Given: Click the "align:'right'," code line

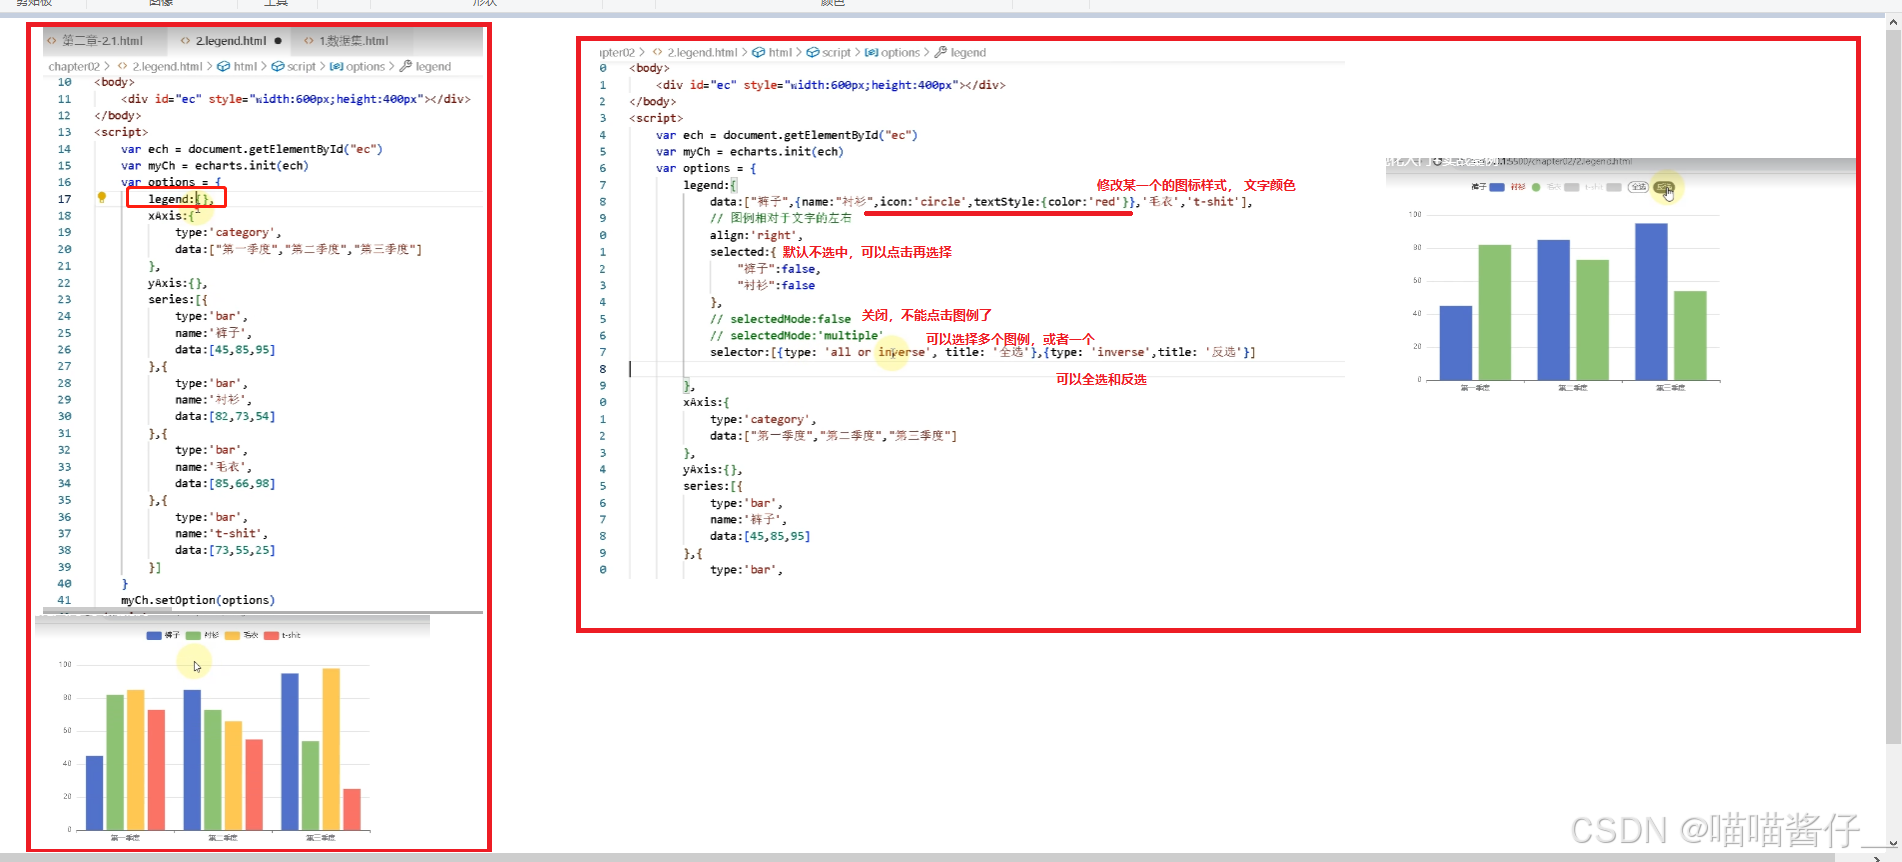Looking at the screenshot, I should pos(756,235).
